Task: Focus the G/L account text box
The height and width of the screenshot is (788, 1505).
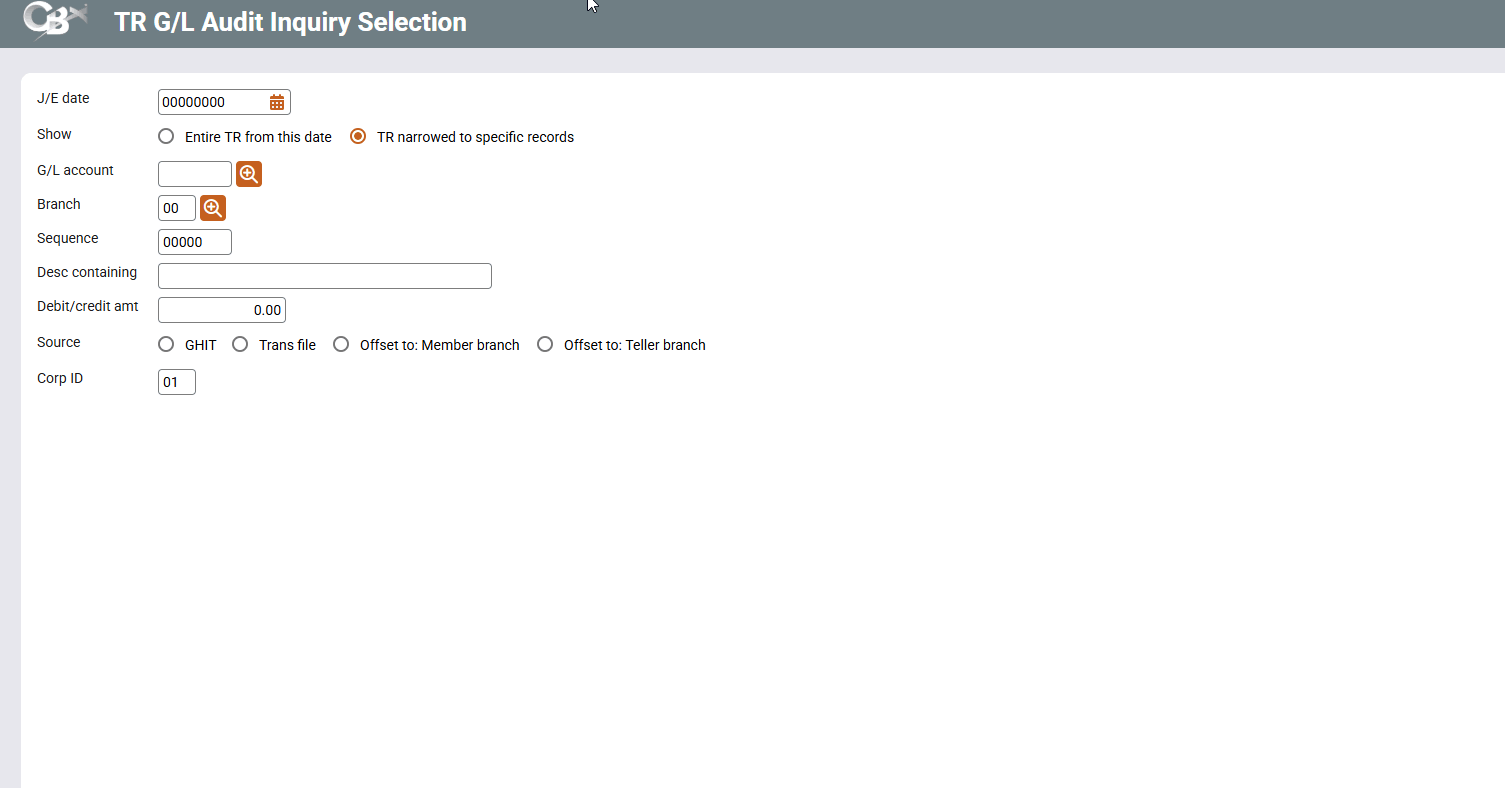Action: pyautogui.click(x=195, y=174)
